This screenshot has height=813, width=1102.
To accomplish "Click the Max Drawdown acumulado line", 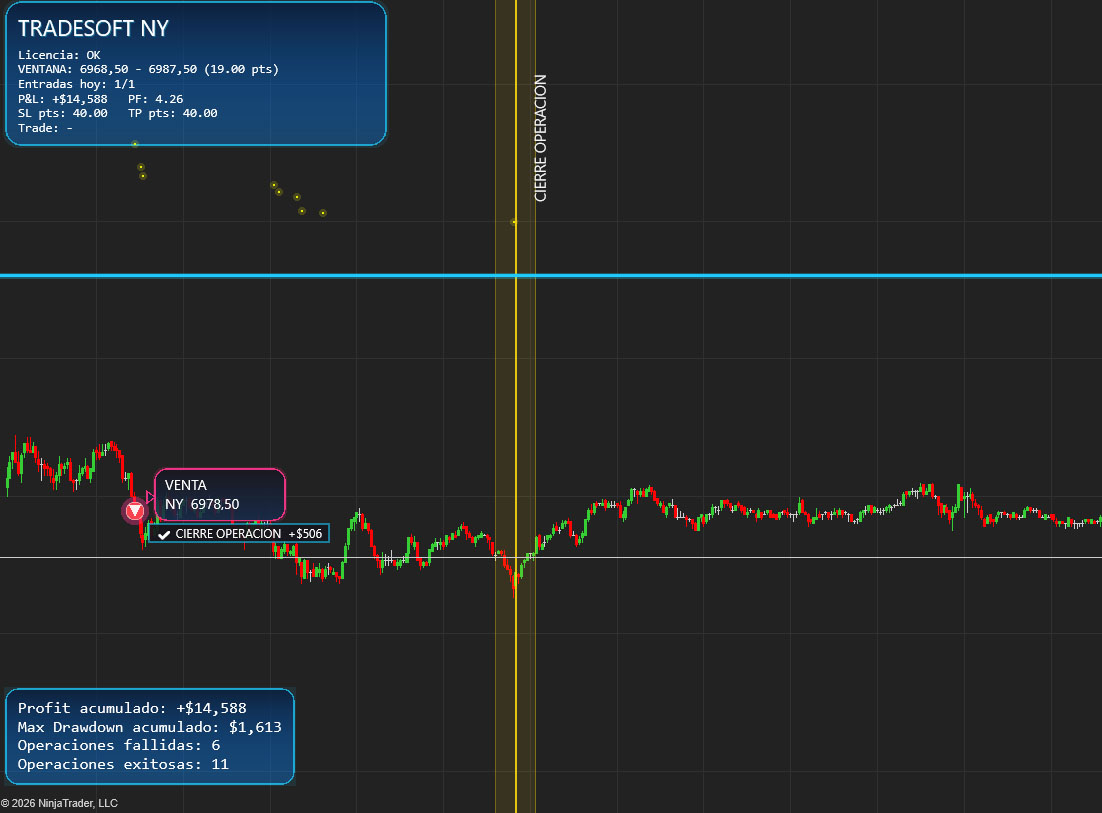I will coord(149,727).
